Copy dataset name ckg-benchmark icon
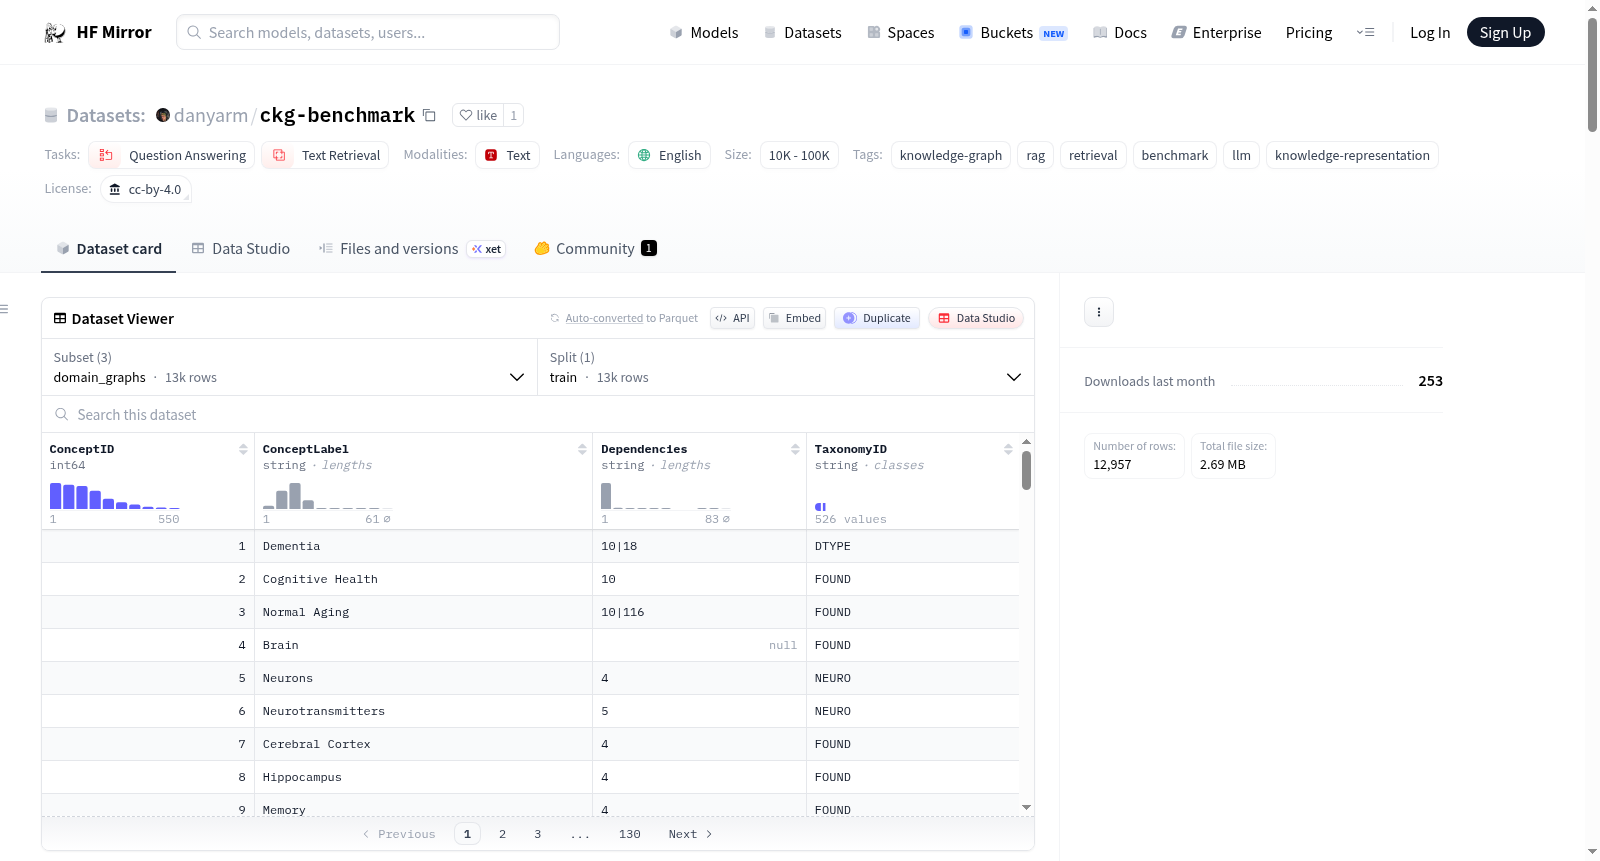This screenshot has height=861, width=1600. (x=429, y=115)
